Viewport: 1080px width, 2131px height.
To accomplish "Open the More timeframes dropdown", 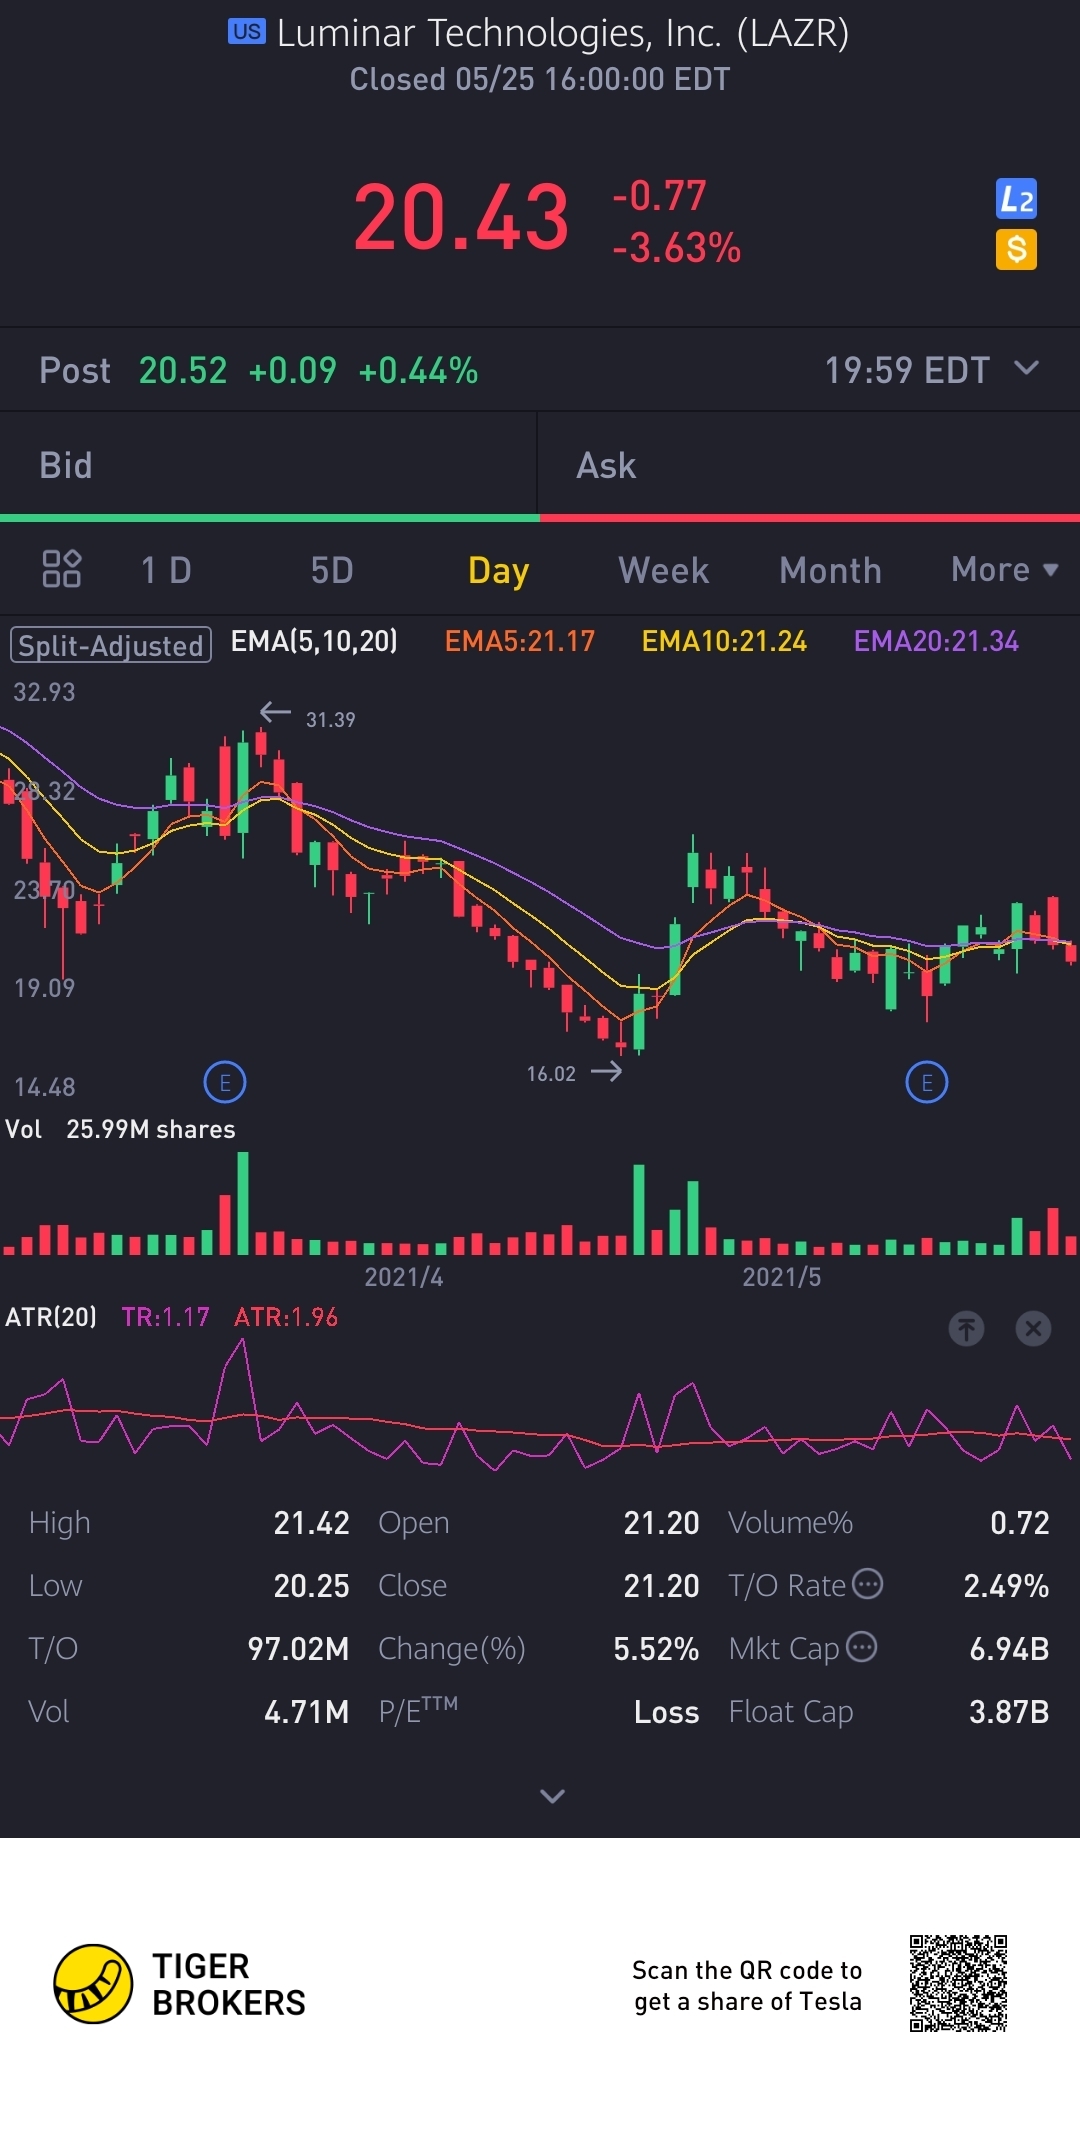I will coord(1004,570).
